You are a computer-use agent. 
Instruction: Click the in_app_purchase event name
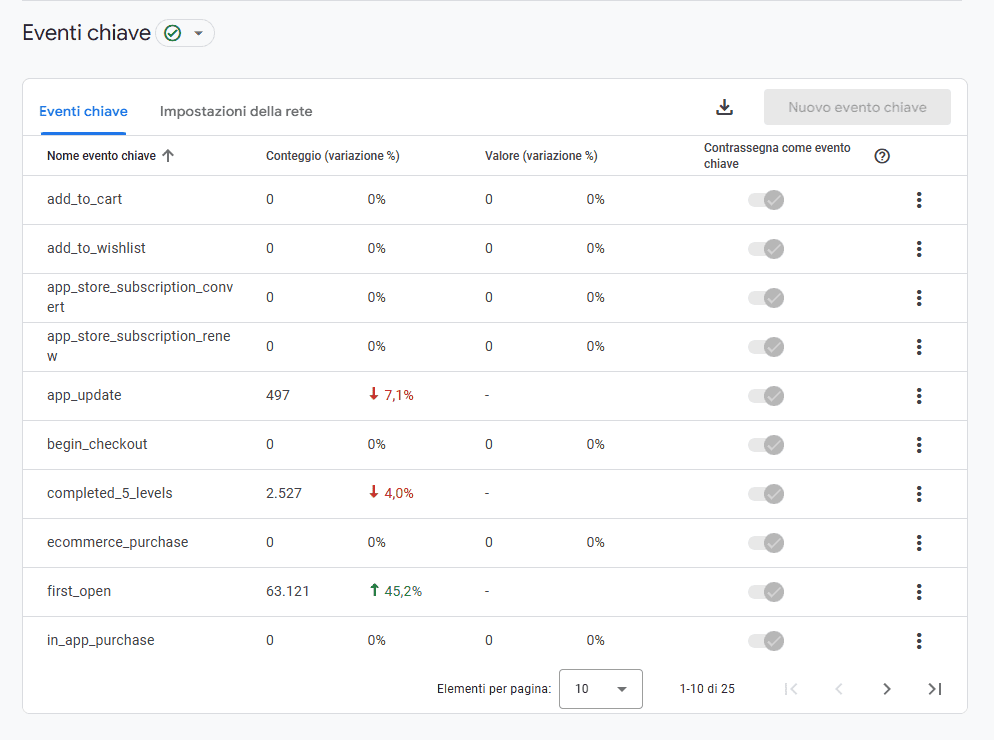point(101,640)
